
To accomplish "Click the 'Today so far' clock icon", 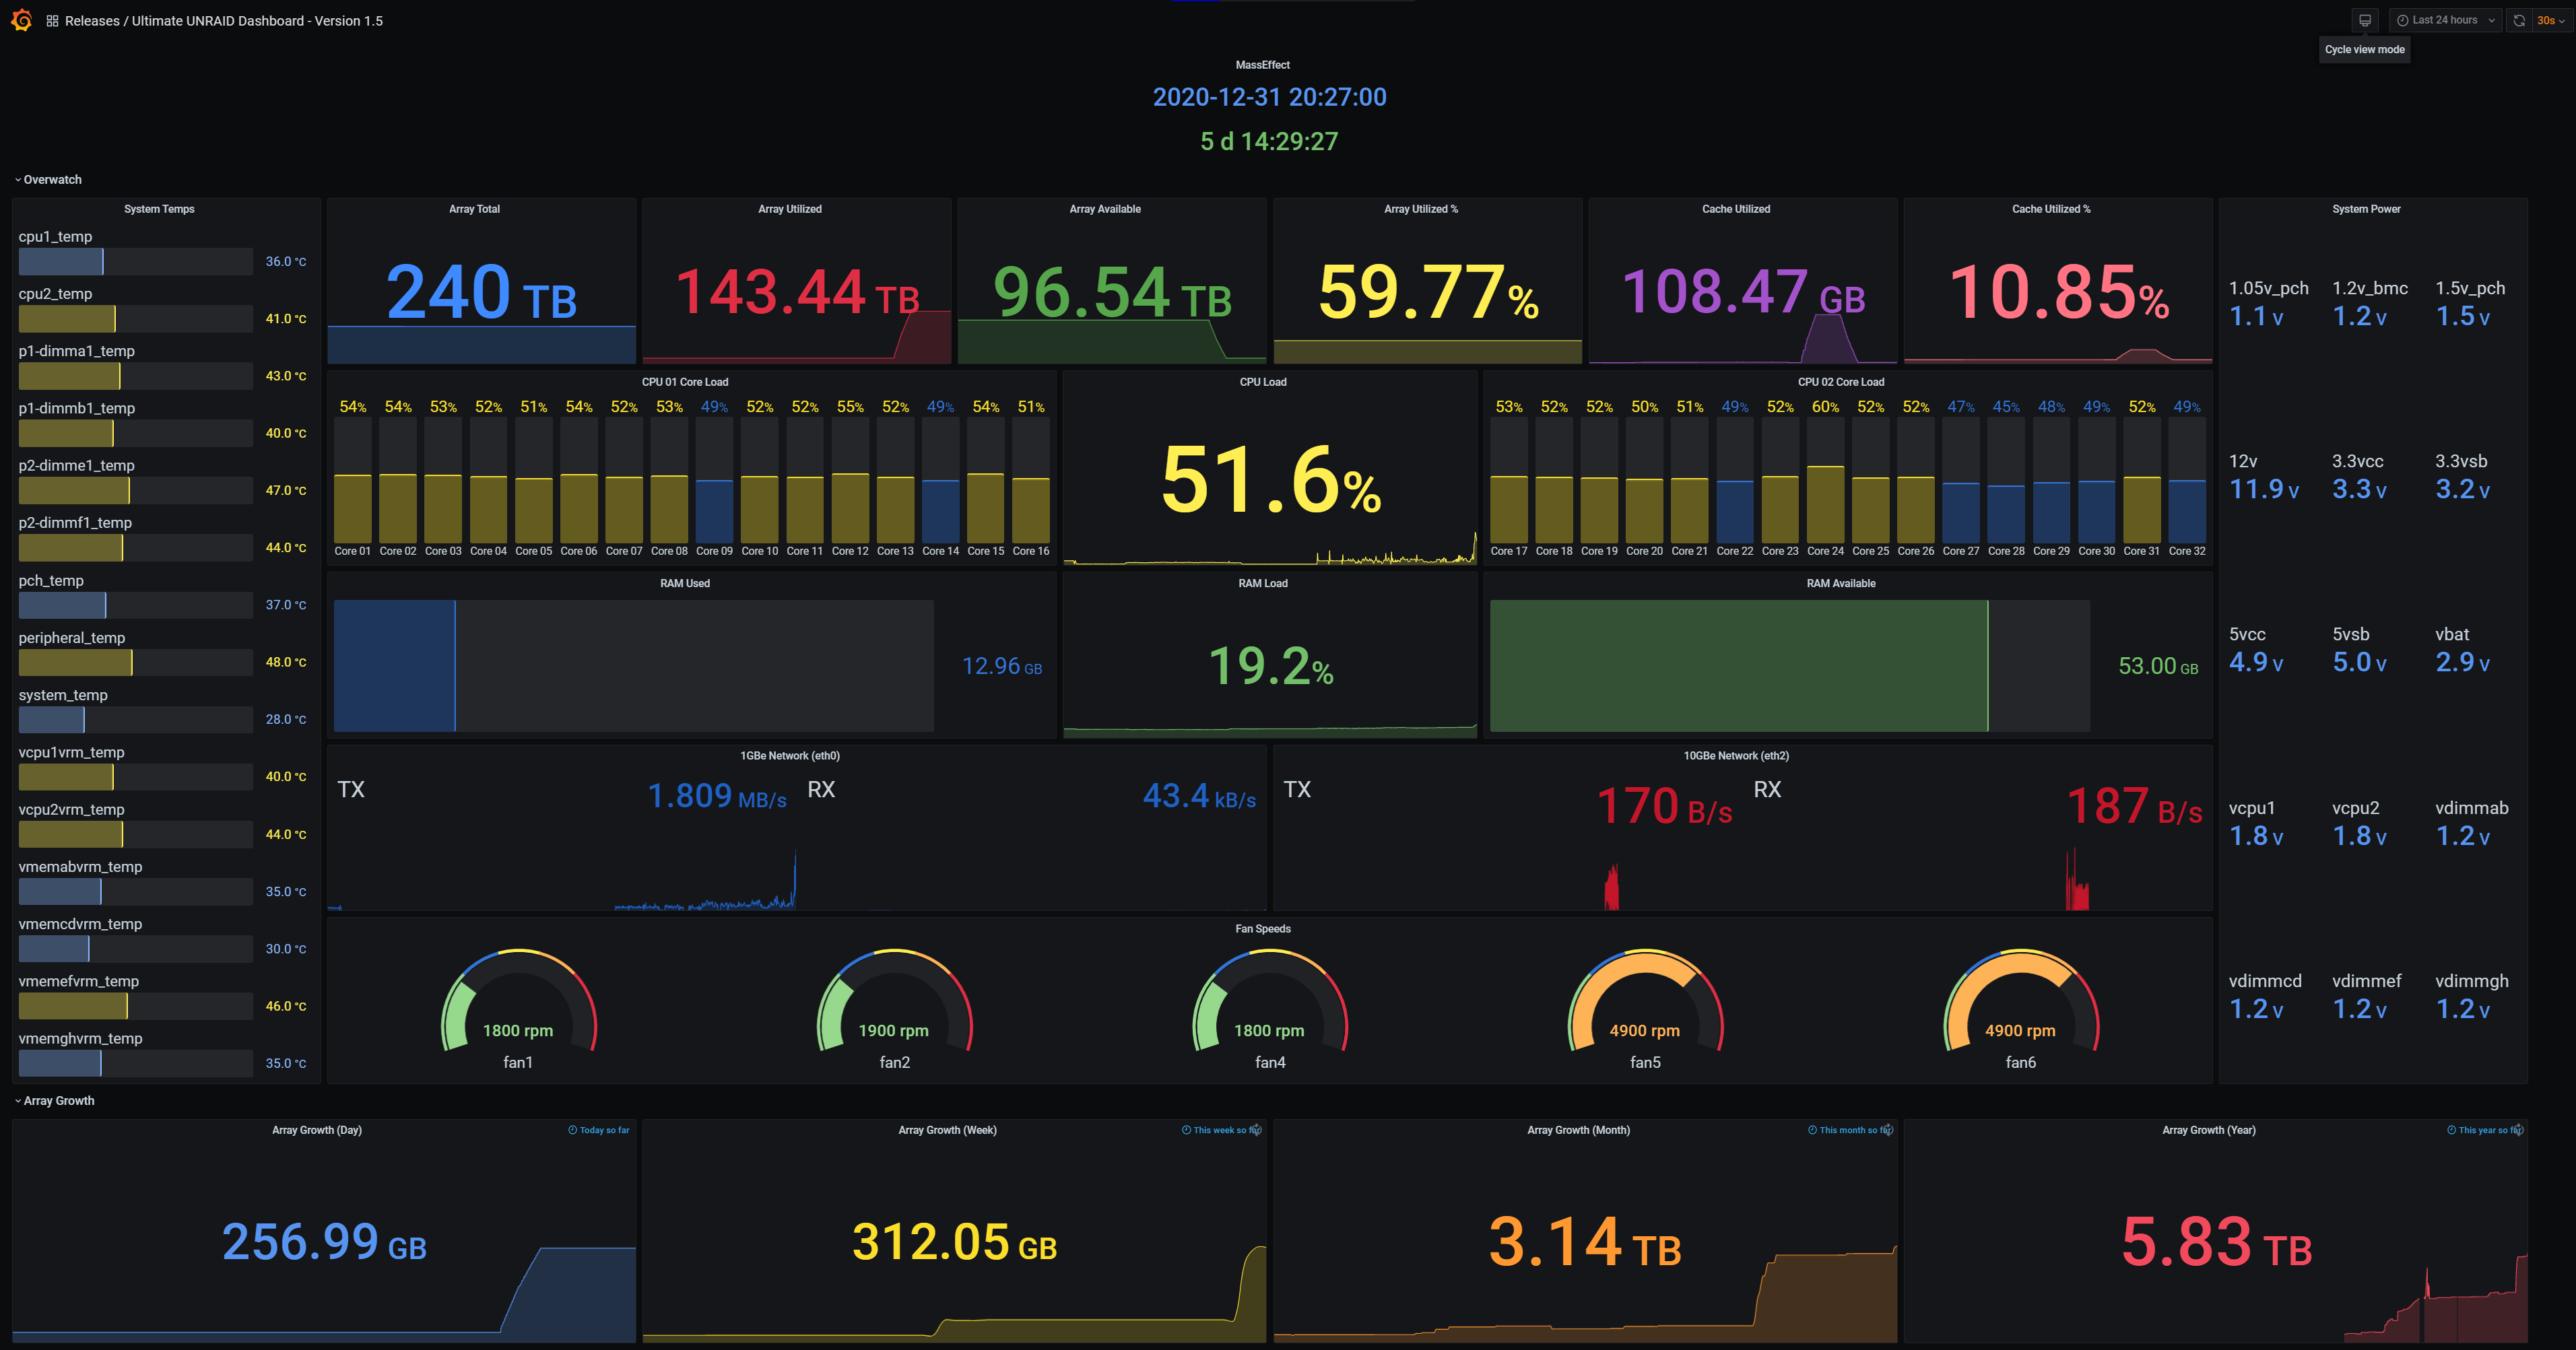I will (x=573, y=1130).
